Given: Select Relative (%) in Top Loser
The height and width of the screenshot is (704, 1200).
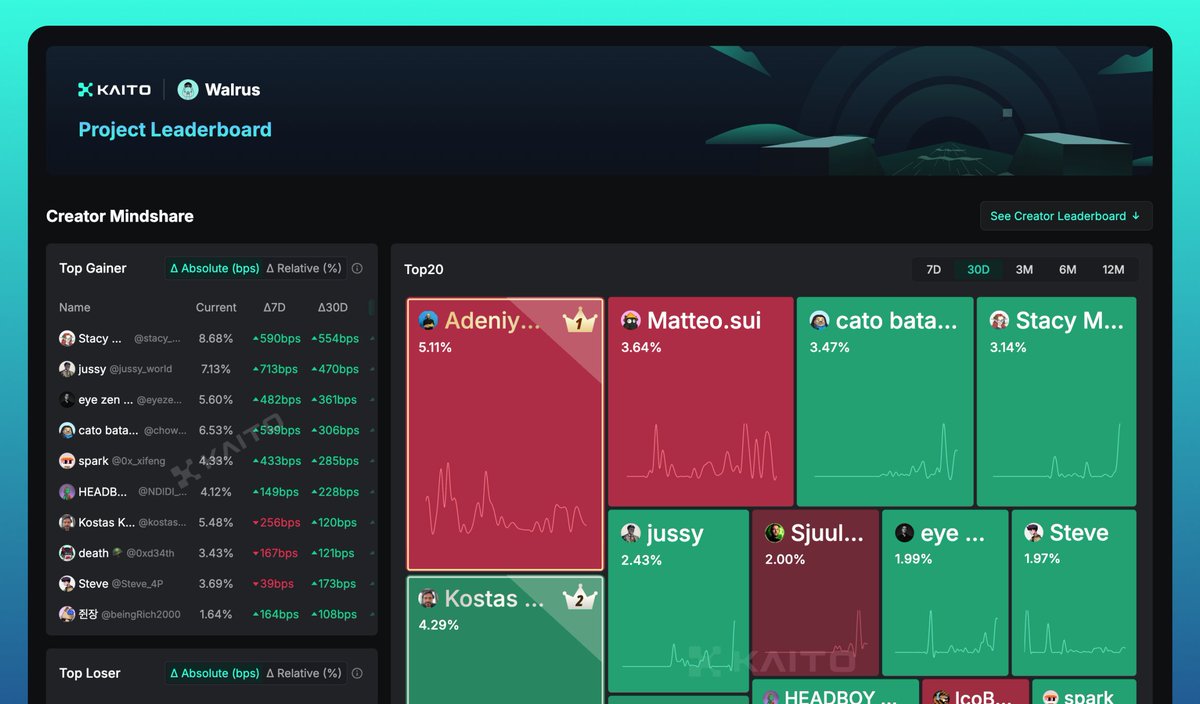Looking at the screenshot, I should point(304,673).
